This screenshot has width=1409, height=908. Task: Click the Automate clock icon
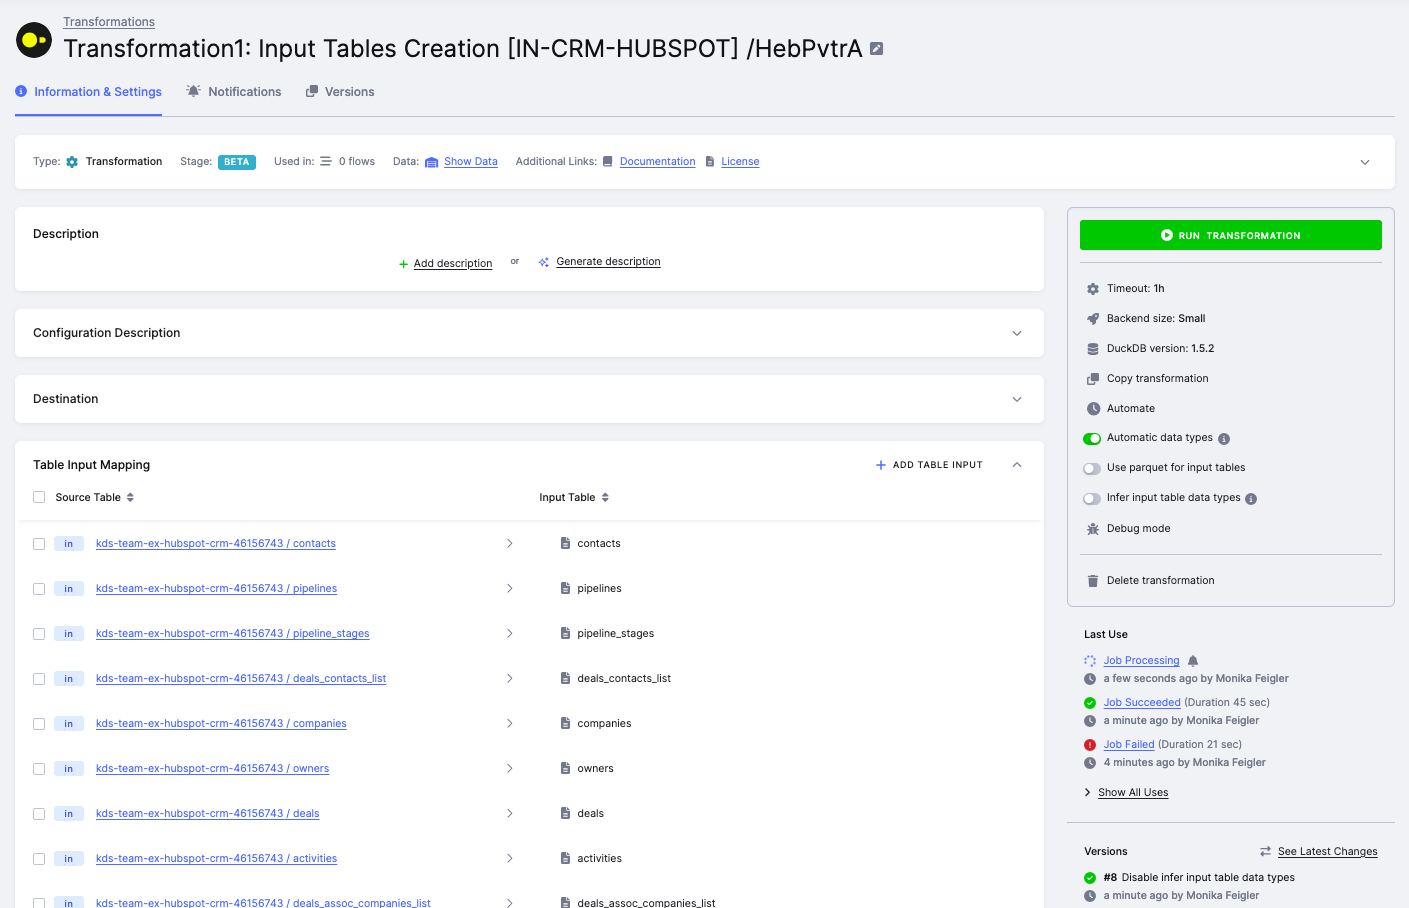tap(1093, 409)
